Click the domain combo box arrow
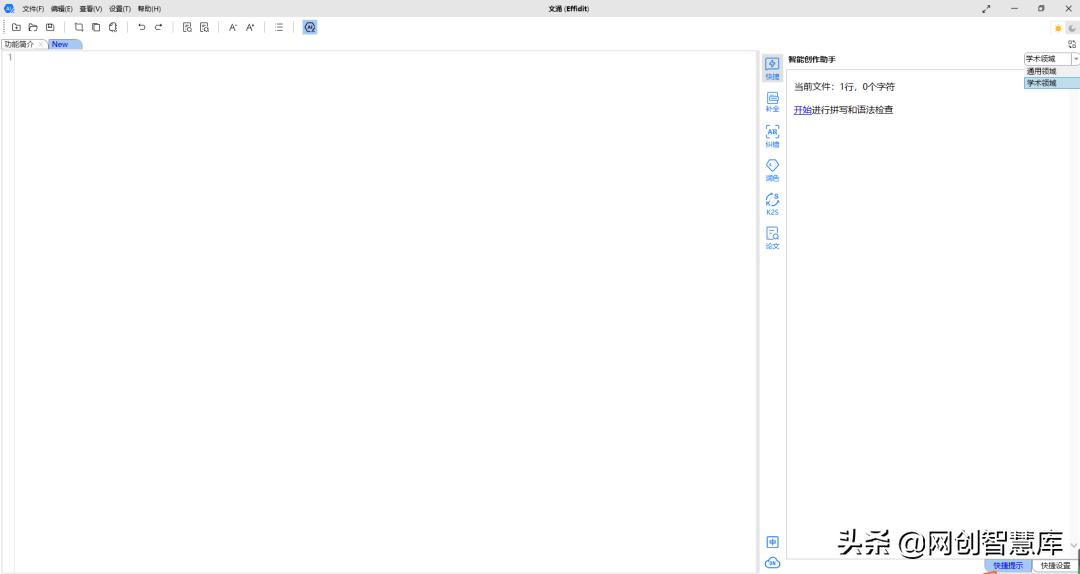The image size is (1080, 574). pyautogui.click(x=1076, y=59)
